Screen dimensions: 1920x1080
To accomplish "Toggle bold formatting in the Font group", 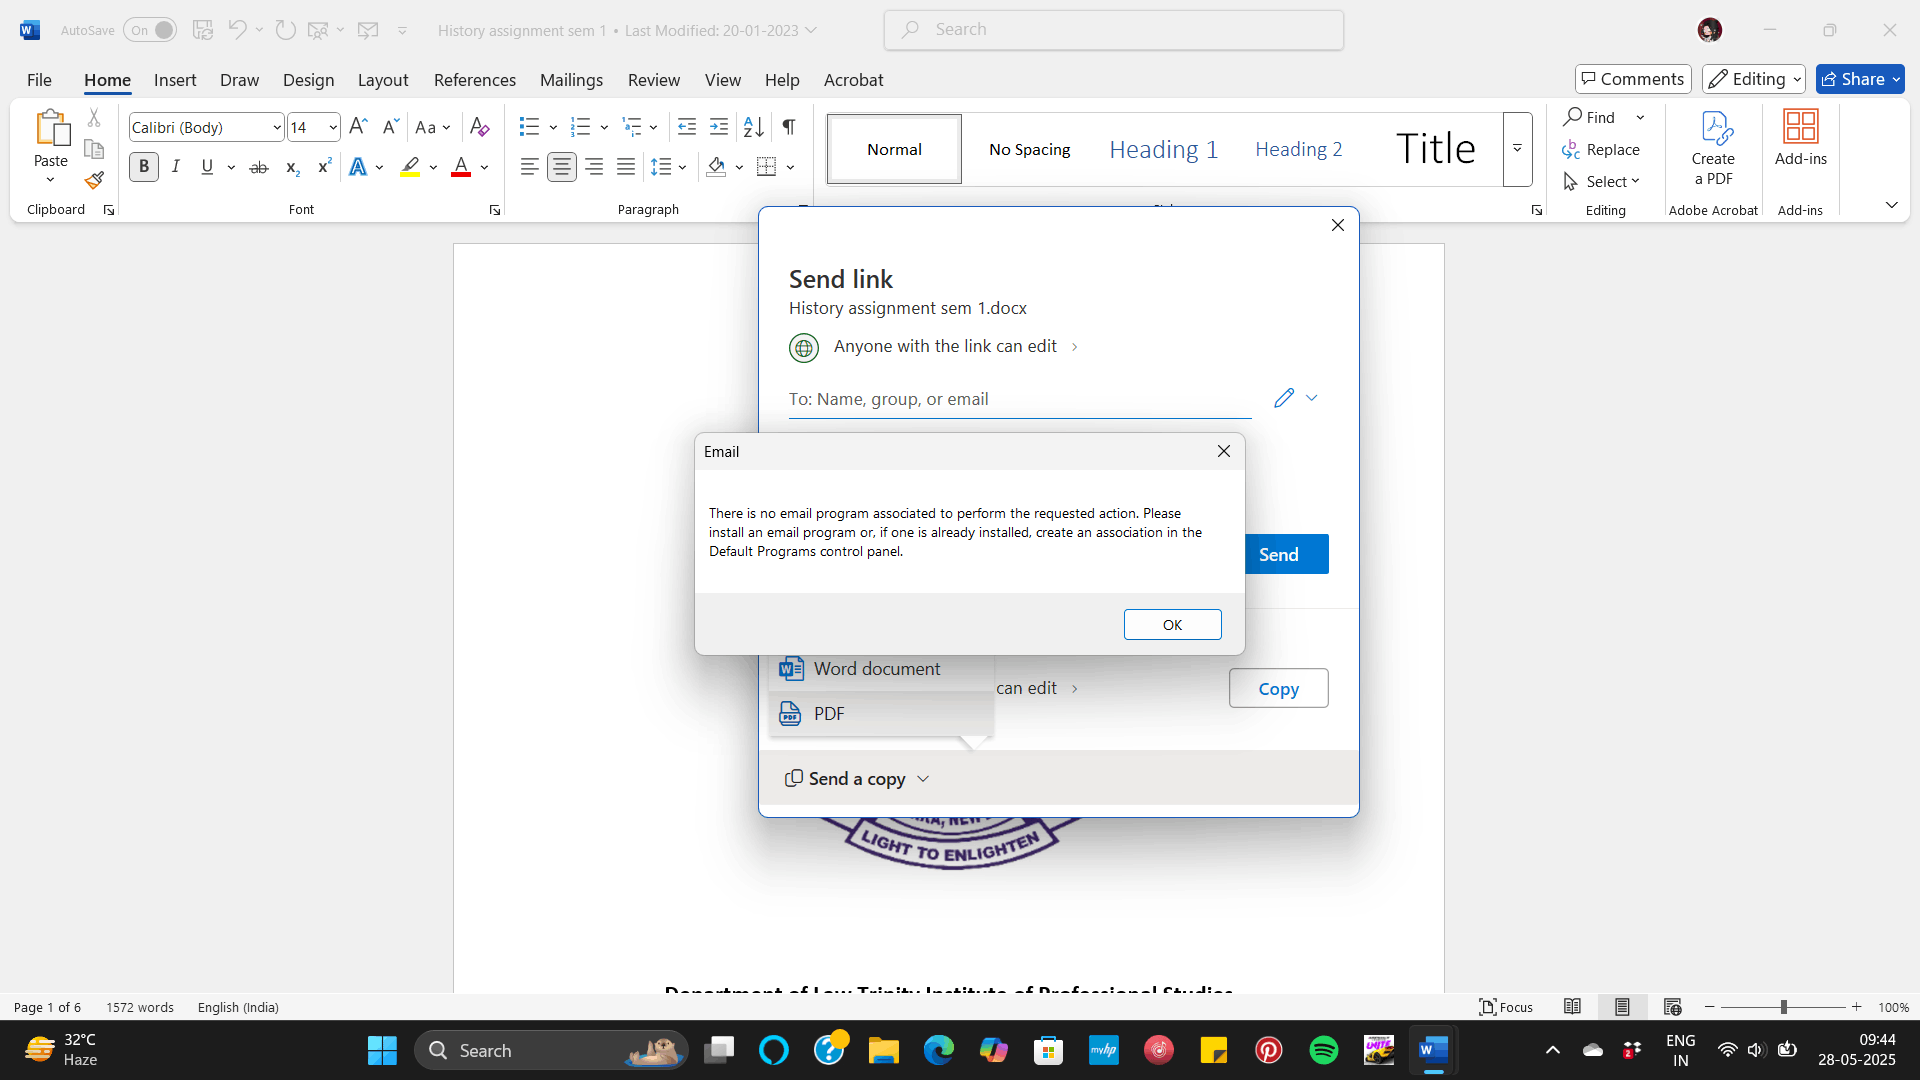I will [143, 166].
